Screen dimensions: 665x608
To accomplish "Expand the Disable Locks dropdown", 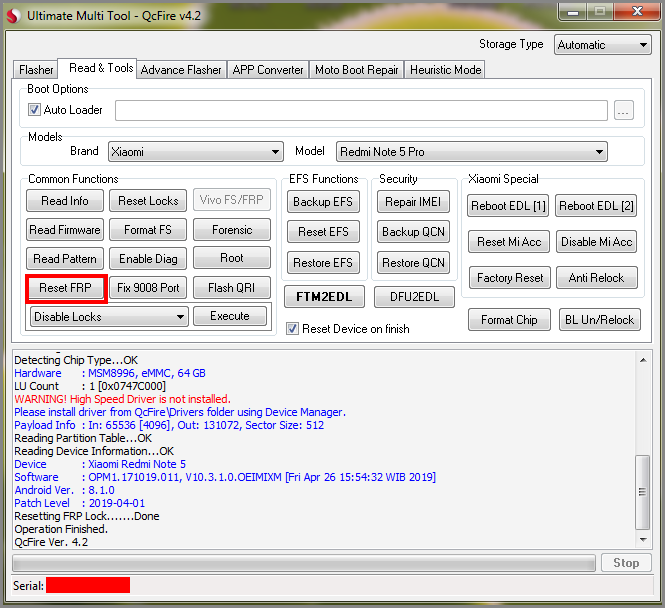I will (x=109, y=316).
